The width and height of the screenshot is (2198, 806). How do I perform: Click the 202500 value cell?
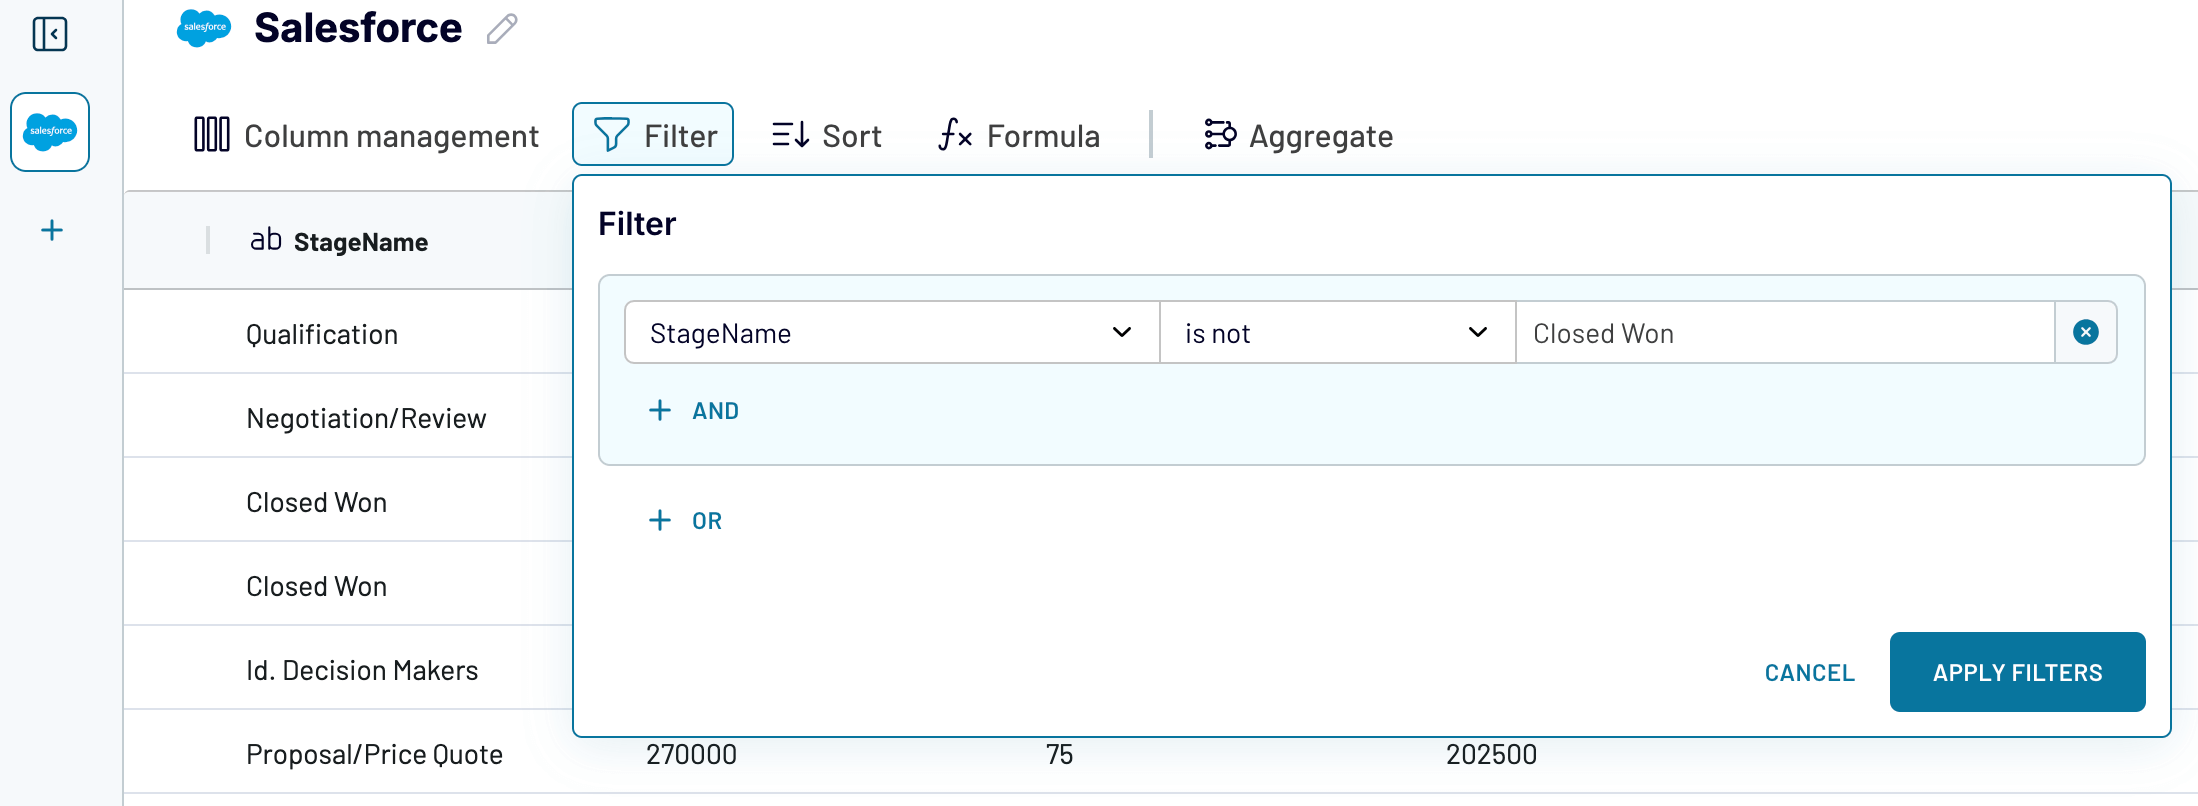(1491, 755)
